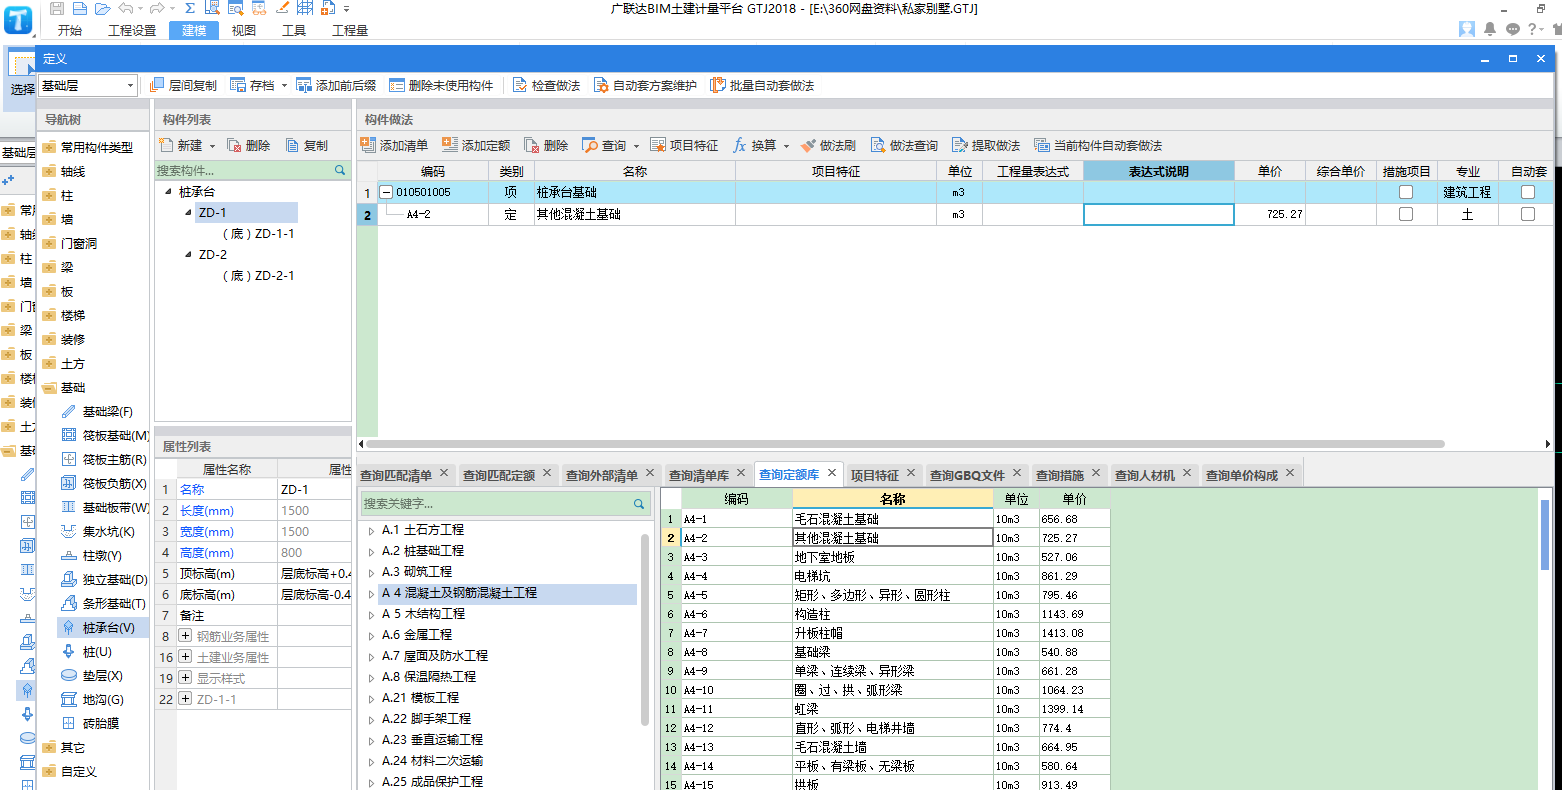Click 添加定额 icon
The image size is (1562, 790).
click(450, 145)
